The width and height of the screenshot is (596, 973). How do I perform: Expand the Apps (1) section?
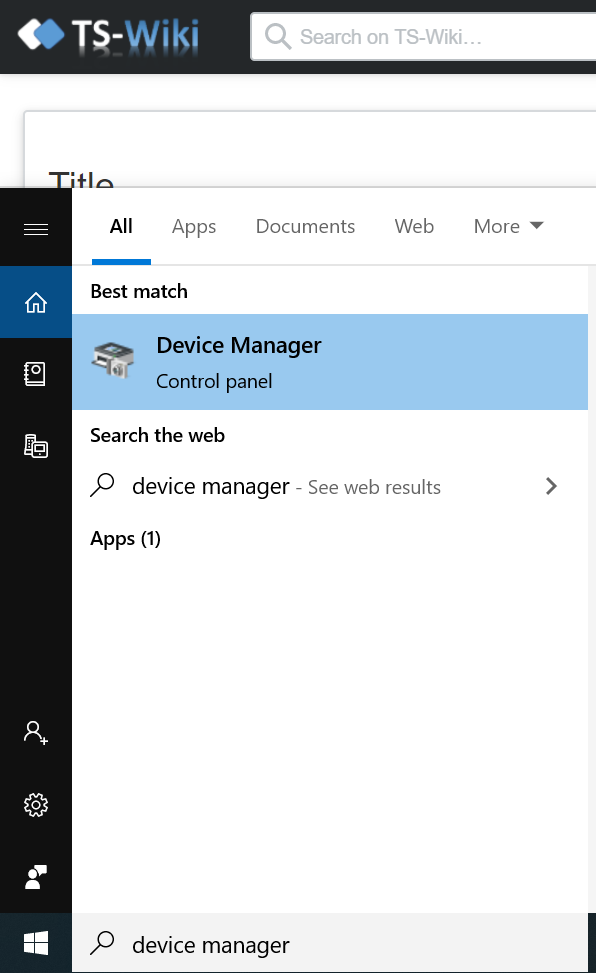[125, 538]
